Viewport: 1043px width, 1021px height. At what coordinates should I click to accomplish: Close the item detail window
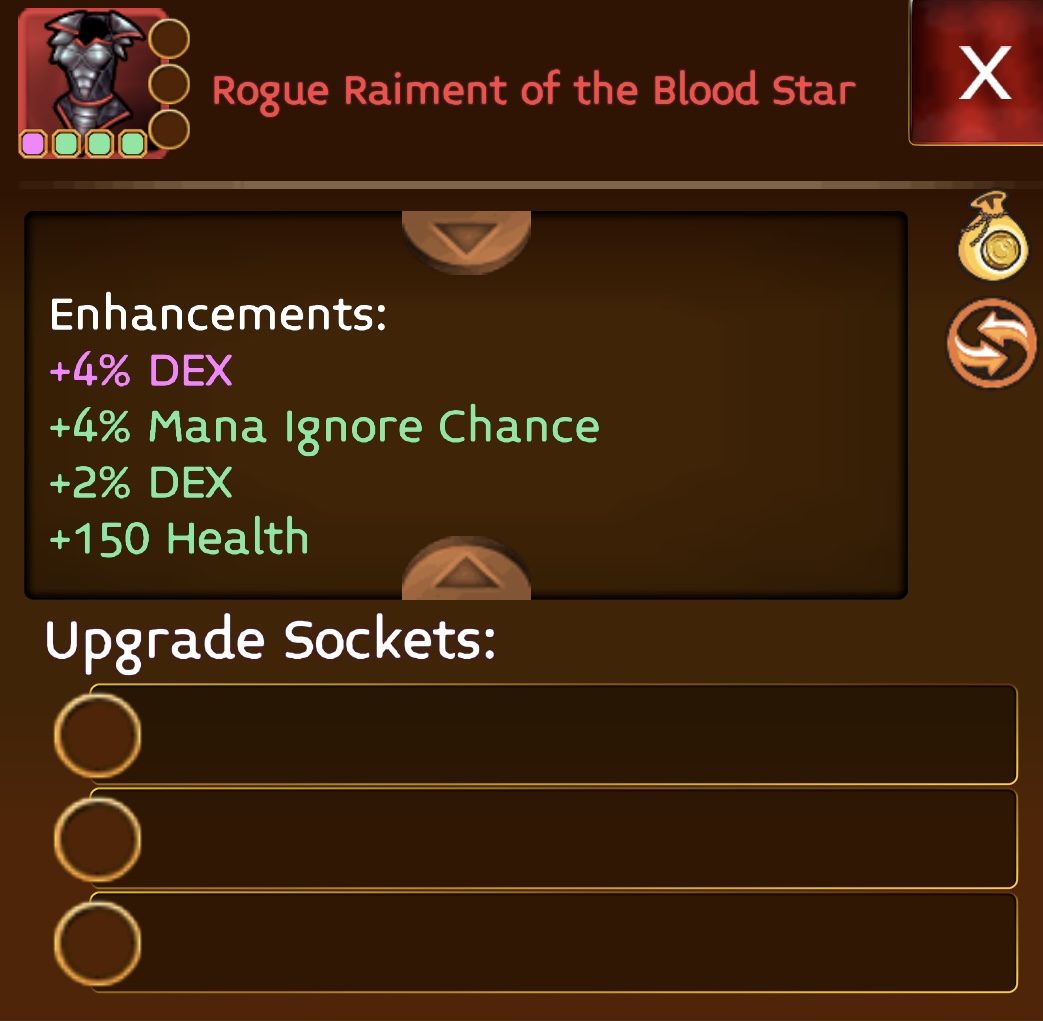976,72
